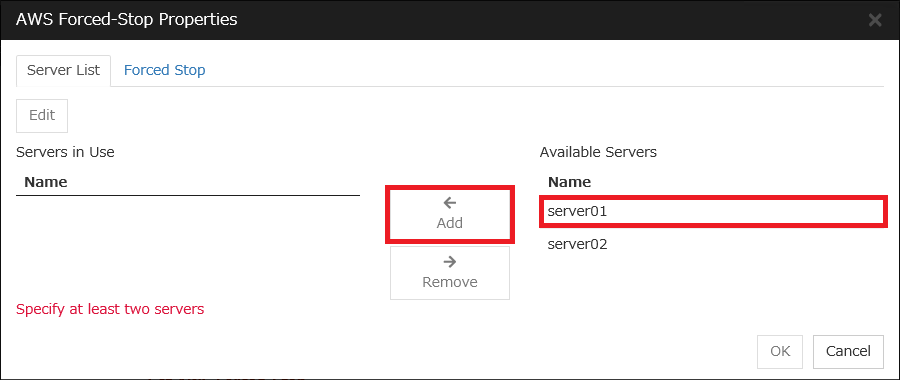Cancel the AWS Forced-Stop dialog
900x380 pixels.
[848, 351]
